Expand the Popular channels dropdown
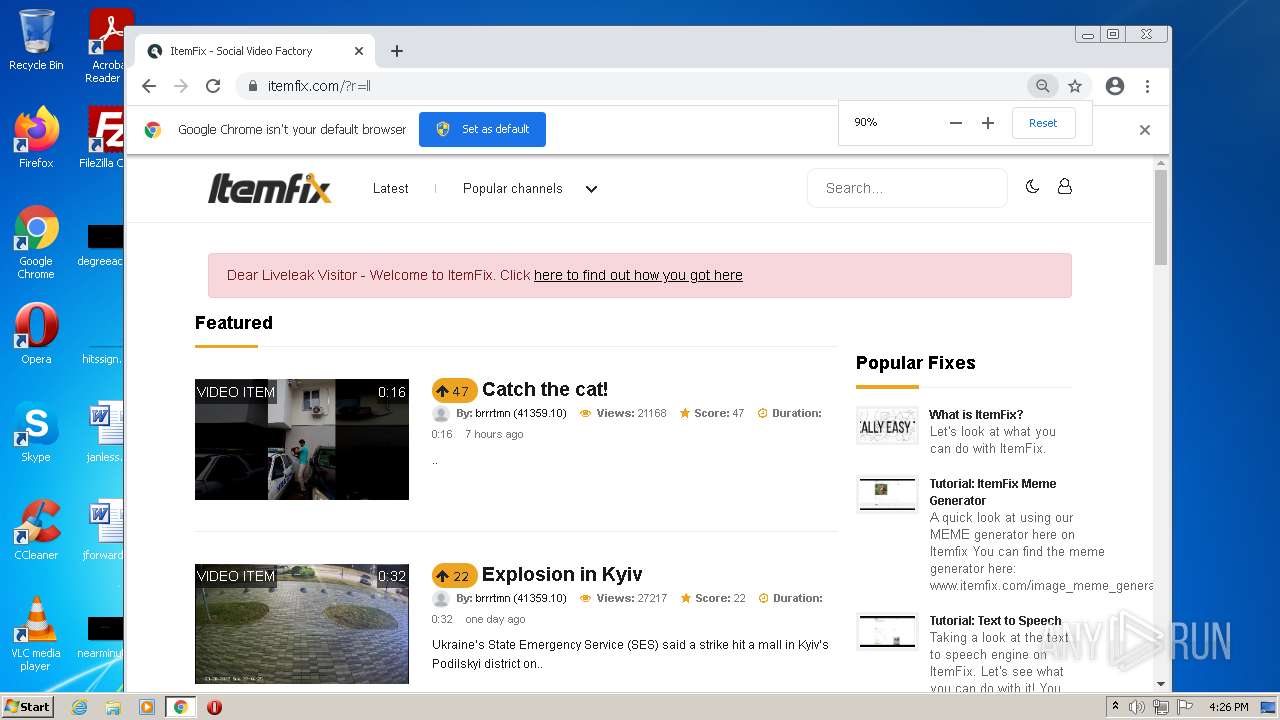The height and width of the screenshot is (720, 1280). click(530, 188)
